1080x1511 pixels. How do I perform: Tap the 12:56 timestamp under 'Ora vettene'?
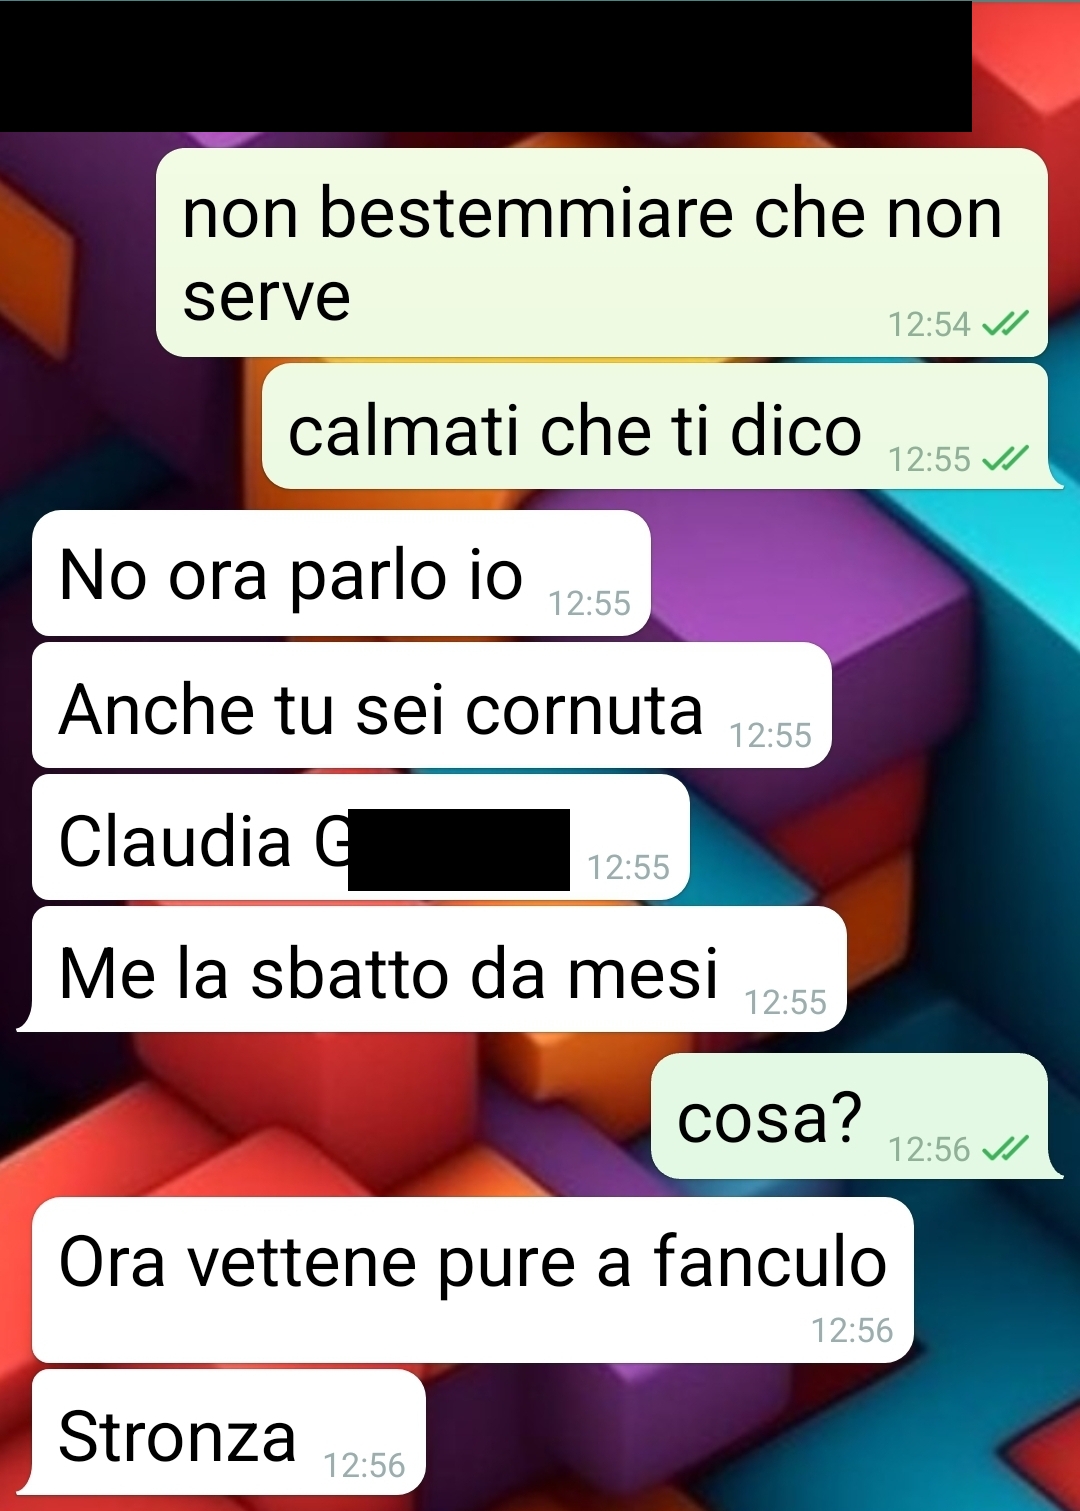click(852, 1331)
